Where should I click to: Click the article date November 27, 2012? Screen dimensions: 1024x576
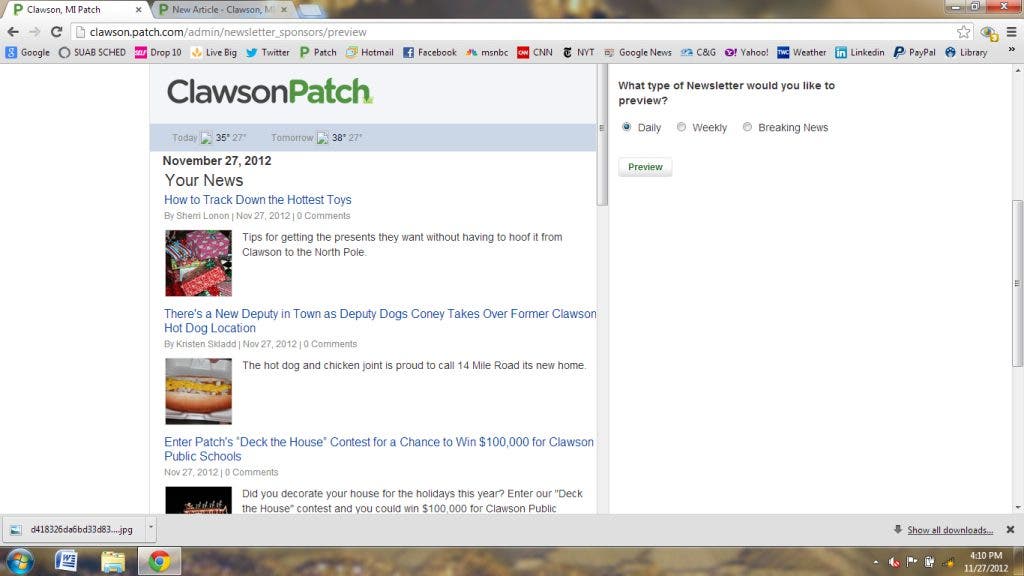coord(217,161)
